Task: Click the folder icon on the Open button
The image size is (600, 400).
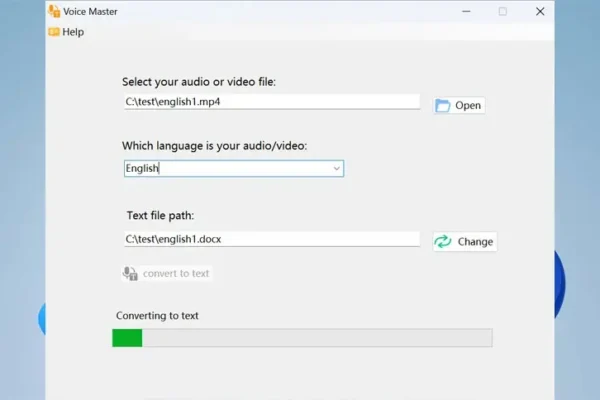Action: click(443, 106)
